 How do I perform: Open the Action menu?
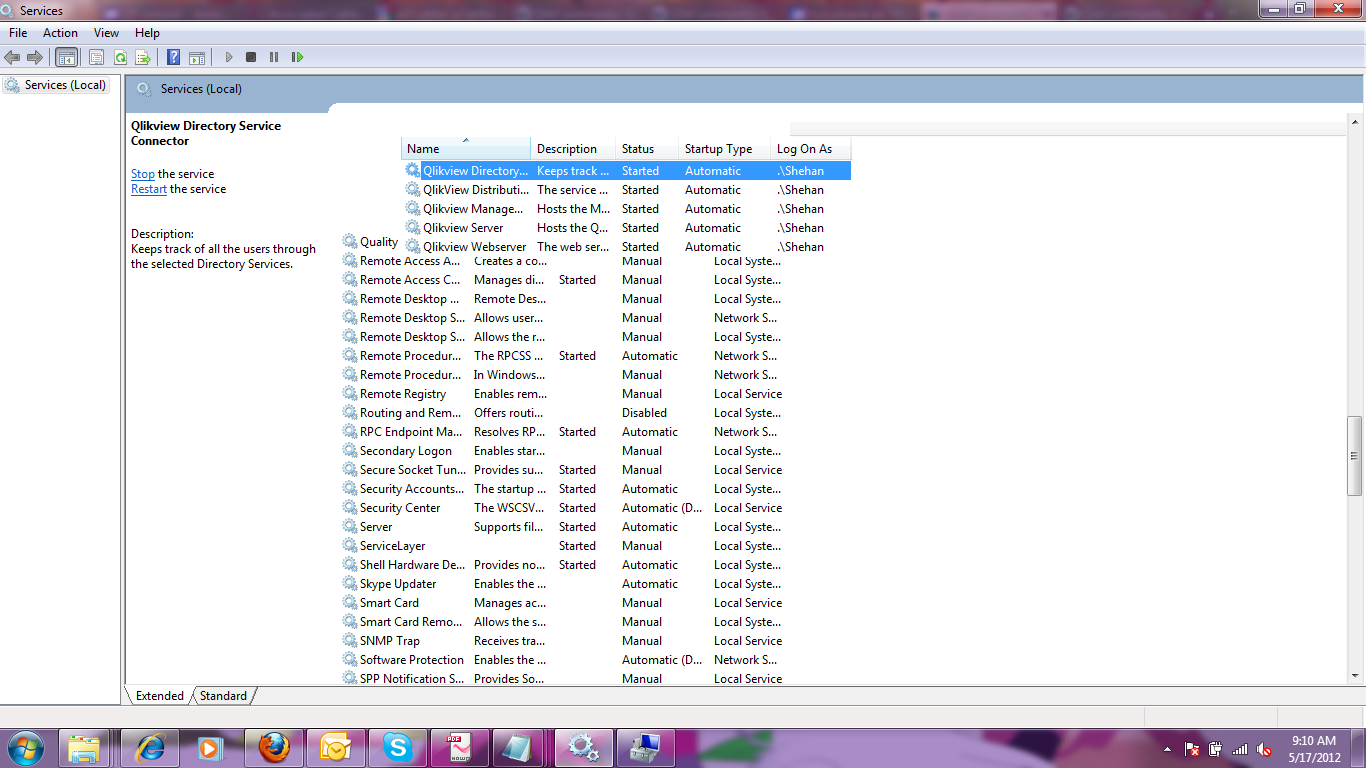(x=60, y=33)
